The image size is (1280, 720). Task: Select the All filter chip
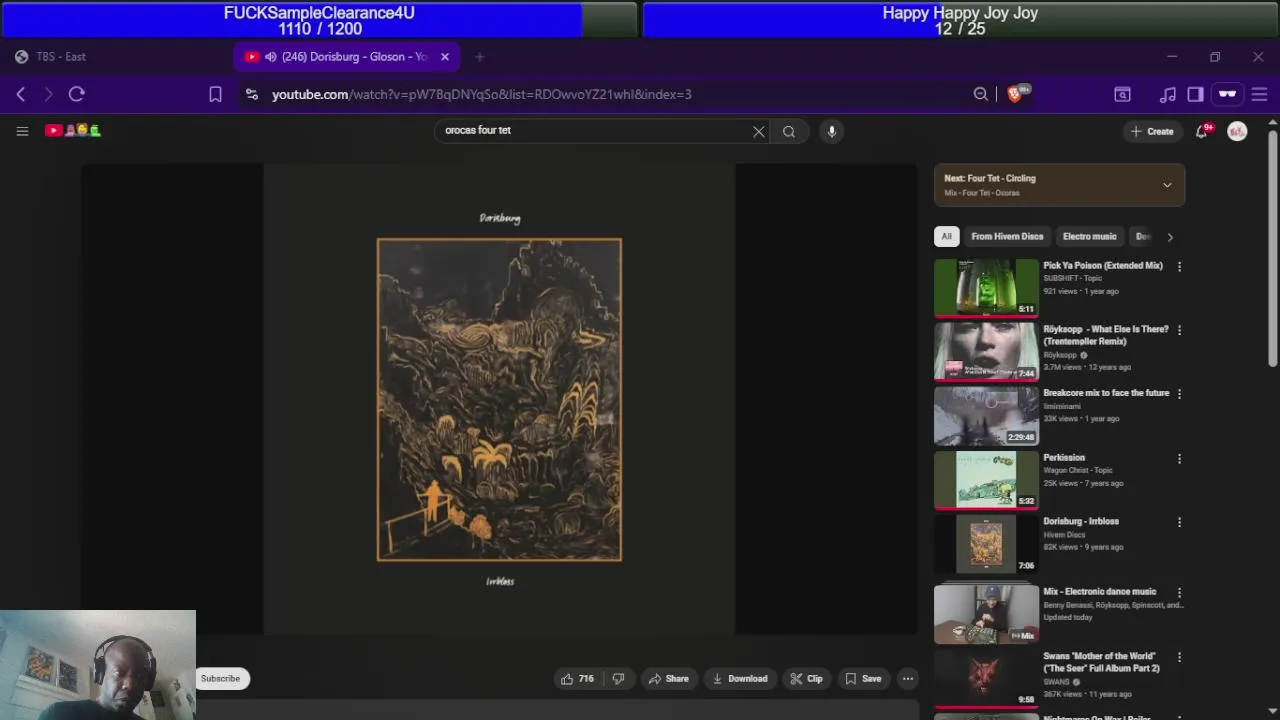946,237
